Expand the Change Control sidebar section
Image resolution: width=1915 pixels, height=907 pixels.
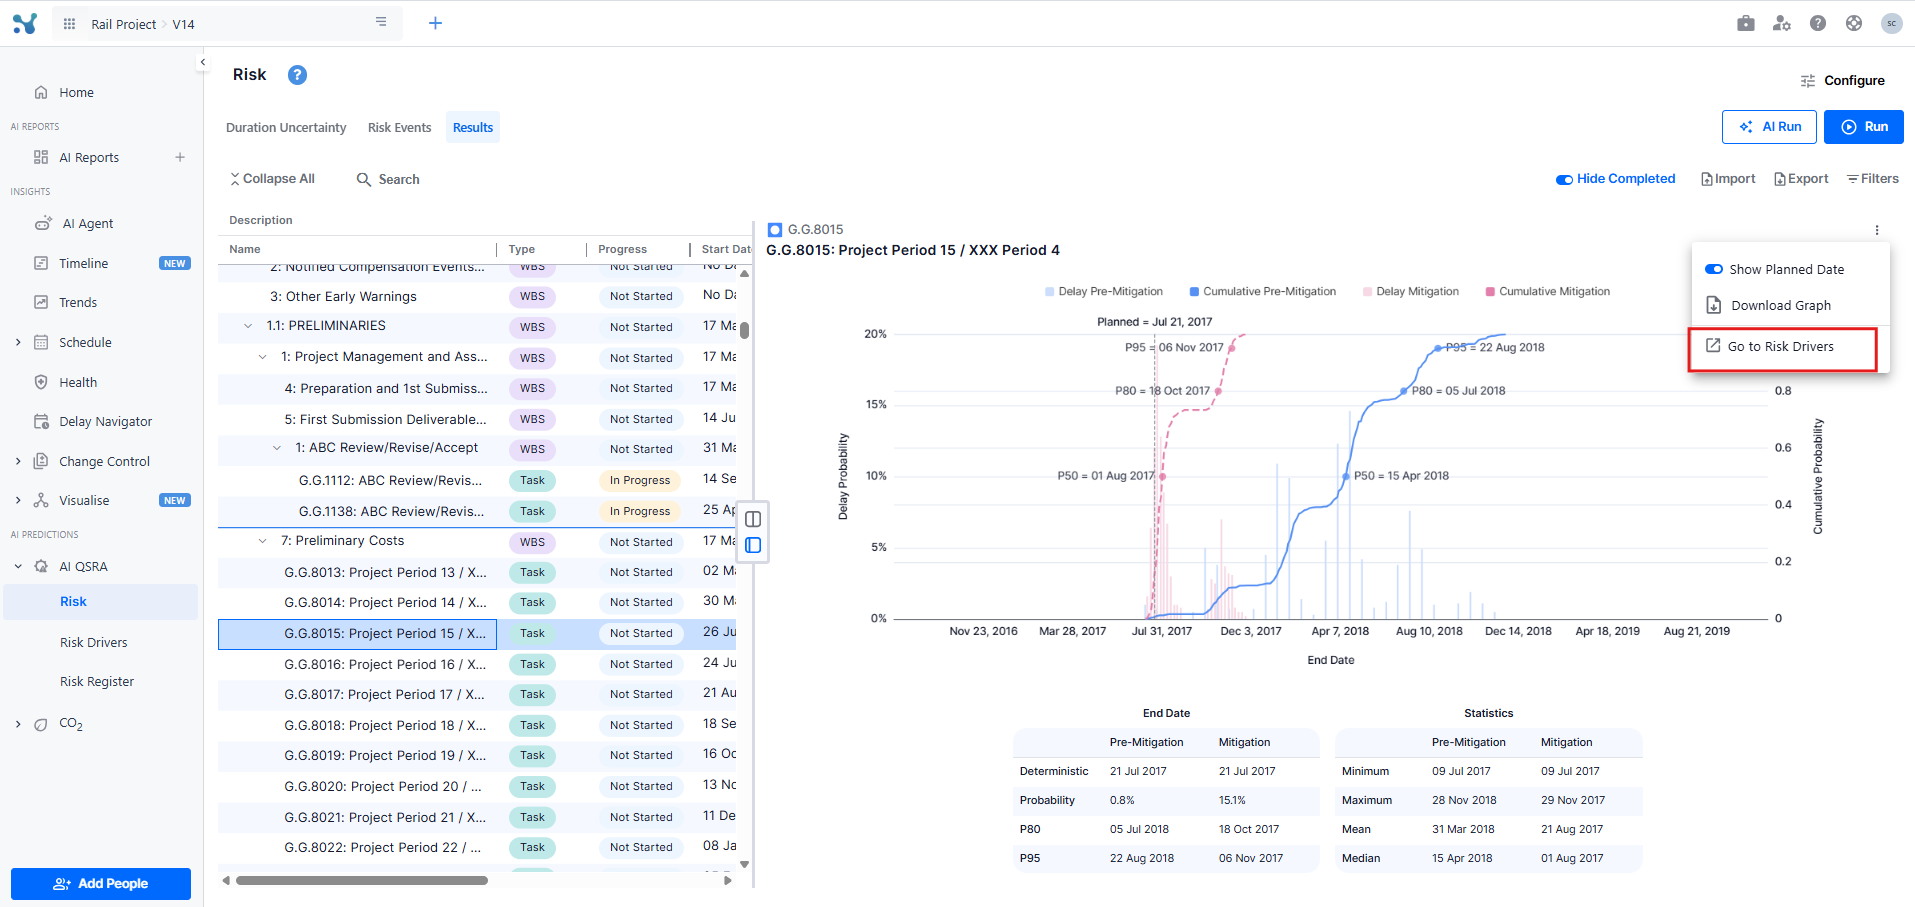point(18,461)
